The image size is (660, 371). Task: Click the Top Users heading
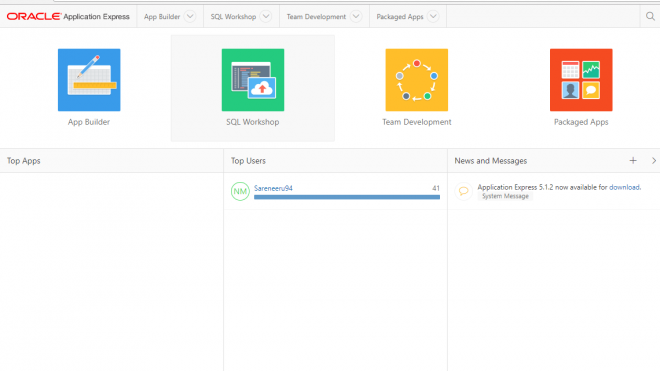click(x=248, y=161)
